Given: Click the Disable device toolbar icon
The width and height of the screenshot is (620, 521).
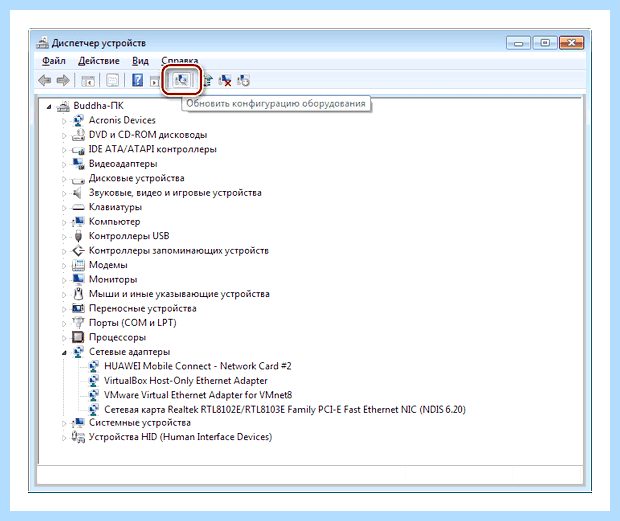Looking at the screenshot, I should pos(244,81).
